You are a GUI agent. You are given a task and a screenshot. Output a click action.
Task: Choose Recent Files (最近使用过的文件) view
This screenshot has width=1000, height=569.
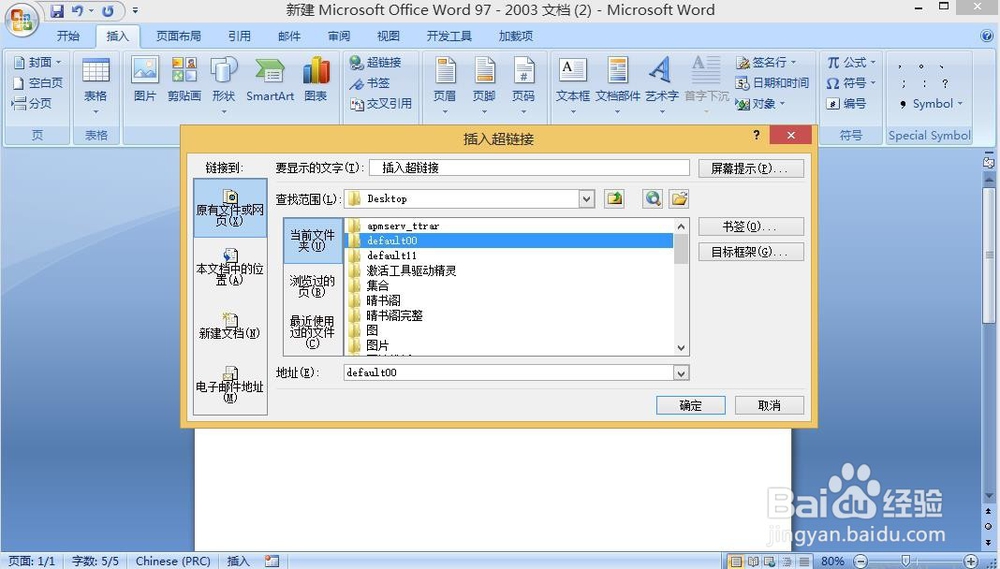point(312,332)
